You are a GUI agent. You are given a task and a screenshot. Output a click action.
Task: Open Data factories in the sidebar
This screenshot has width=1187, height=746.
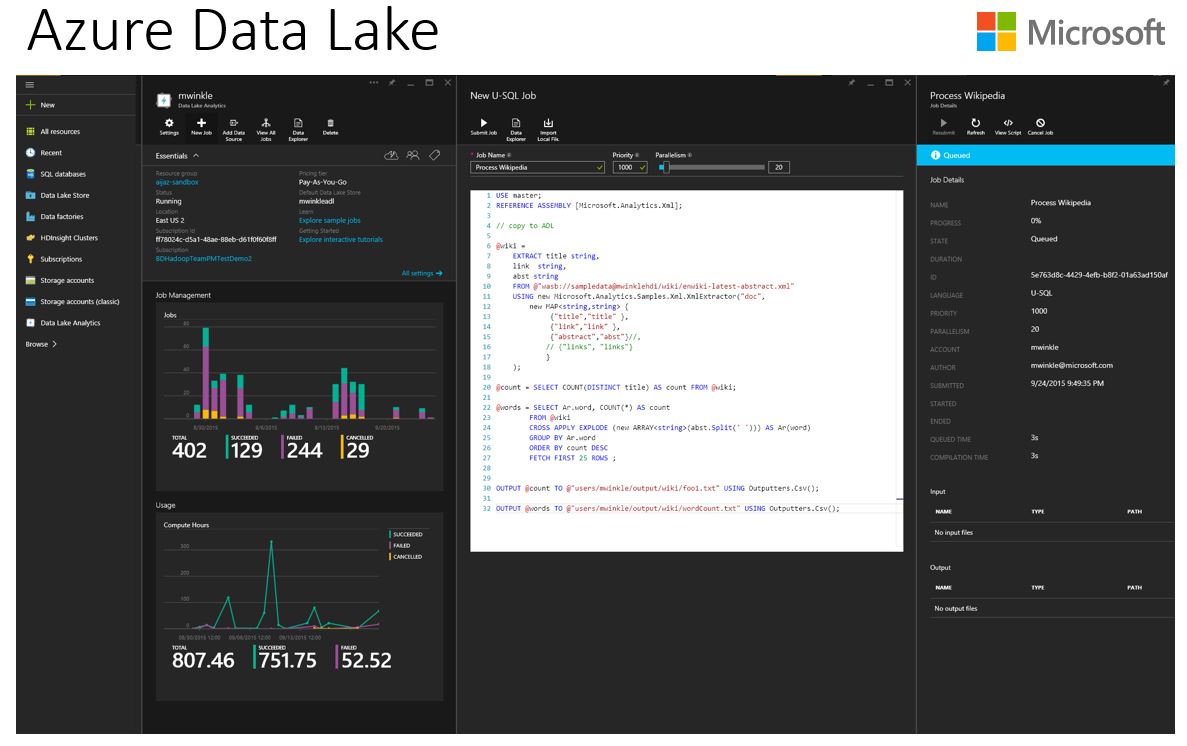pos(55,217)
